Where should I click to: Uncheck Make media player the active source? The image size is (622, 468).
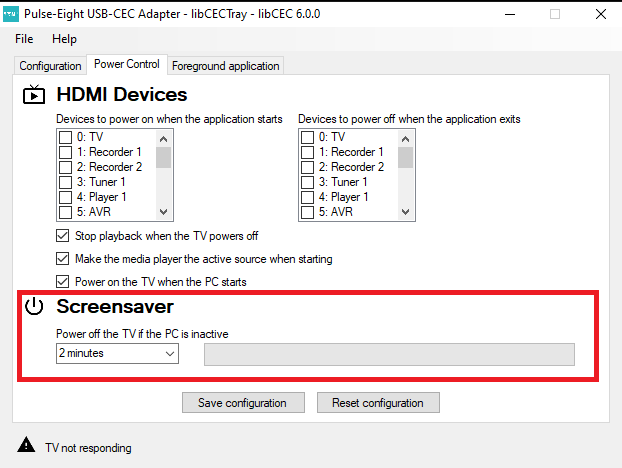[x=64, y=259]
